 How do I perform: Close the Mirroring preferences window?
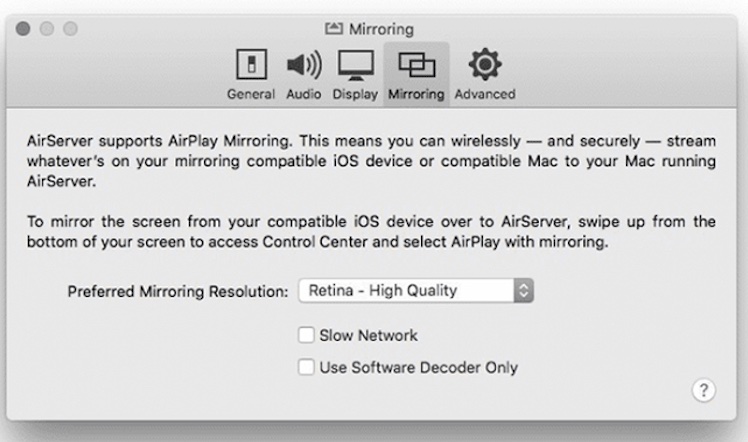24,29
